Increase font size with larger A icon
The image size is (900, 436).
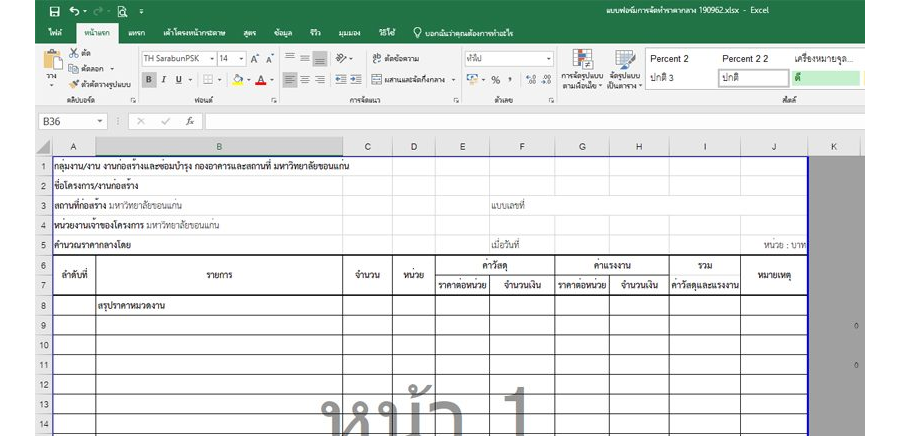[x=255, y=59]
